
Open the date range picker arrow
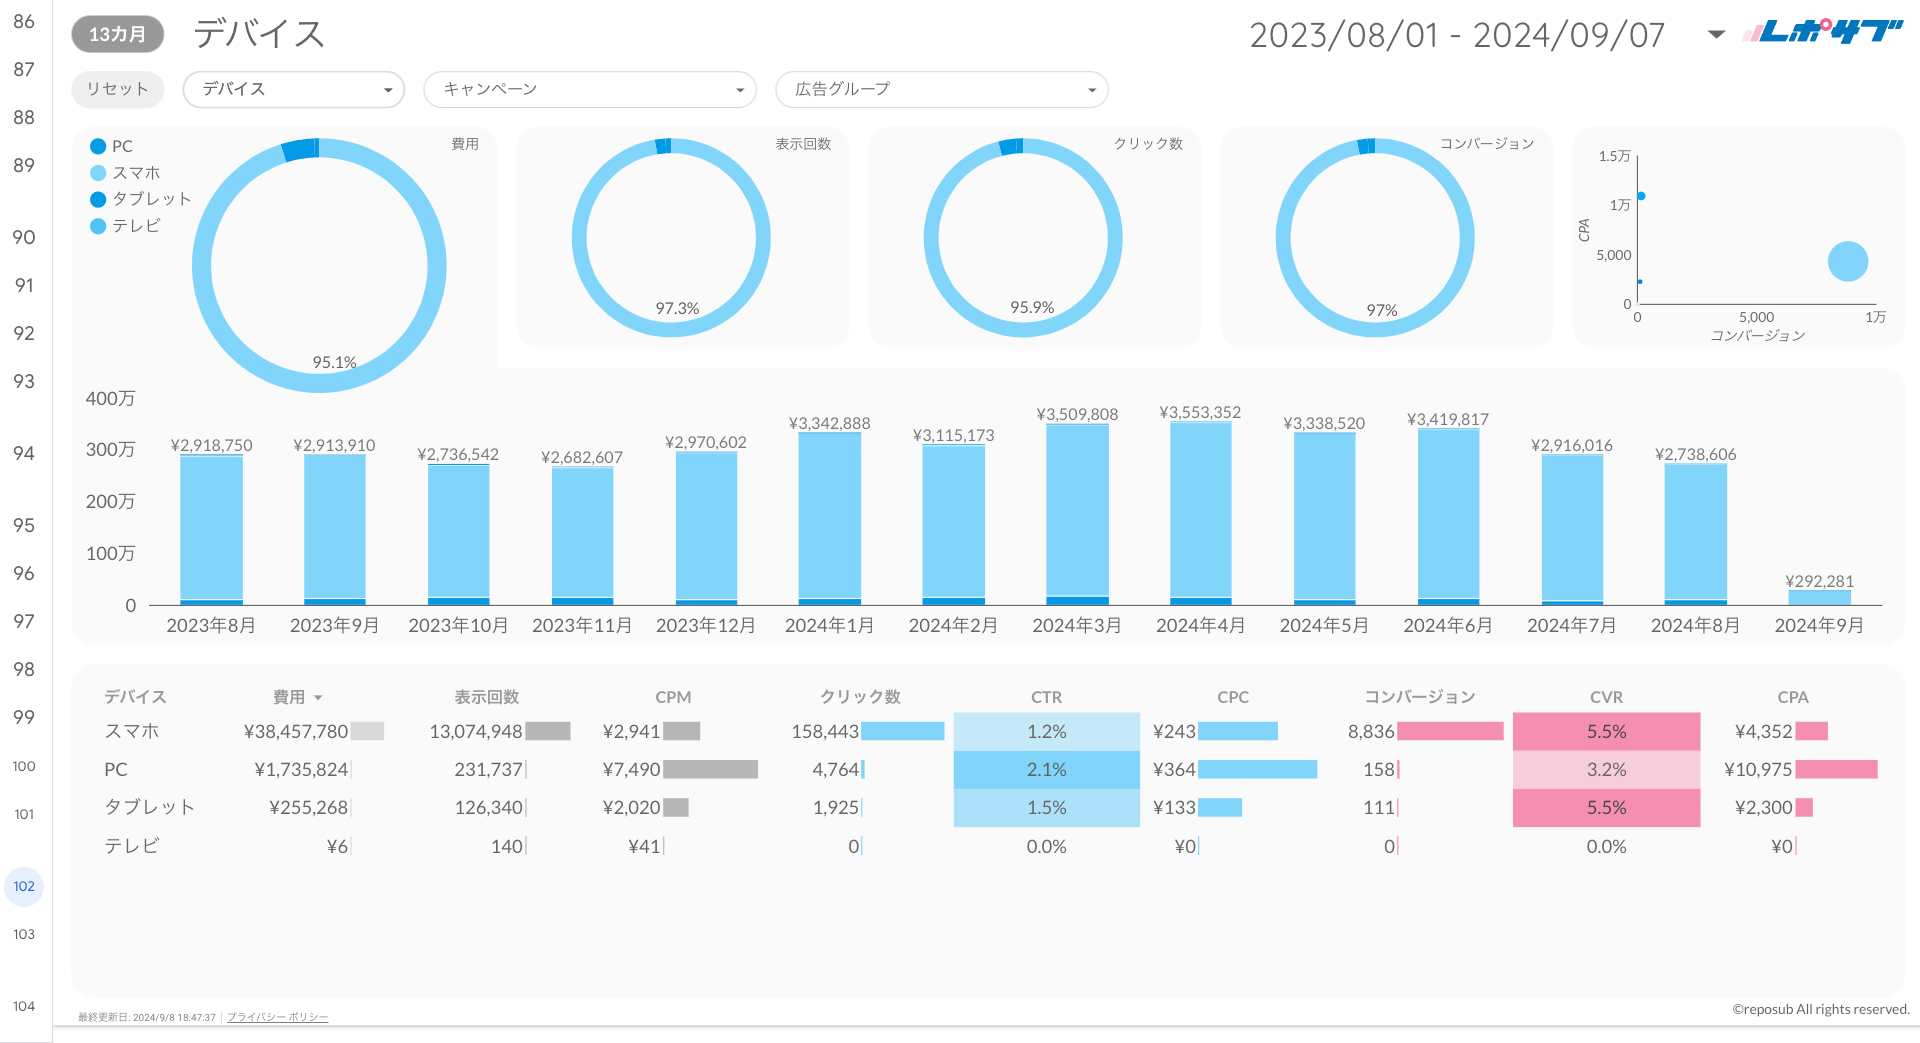tap(1716, 35)
